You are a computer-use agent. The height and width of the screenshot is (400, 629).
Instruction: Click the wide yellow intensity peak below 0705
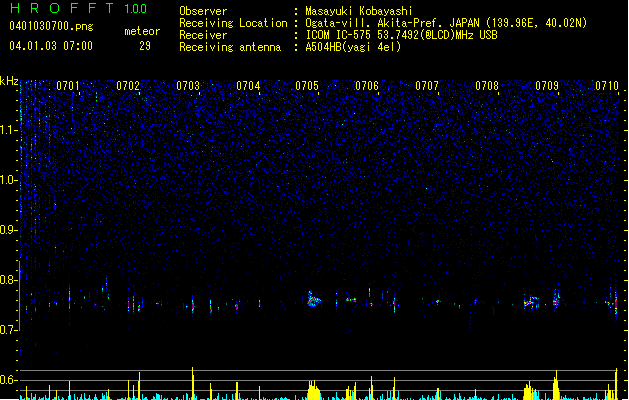(x=314, y=390)
